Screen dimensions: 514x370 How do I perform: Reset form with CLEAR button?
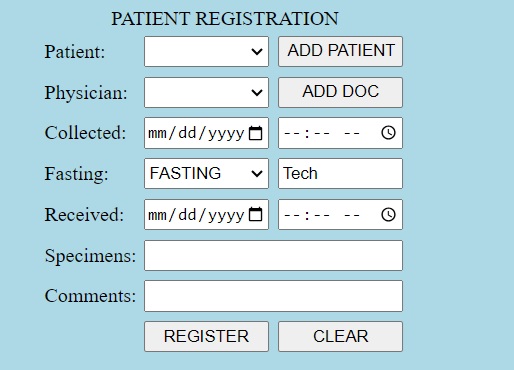340,336
